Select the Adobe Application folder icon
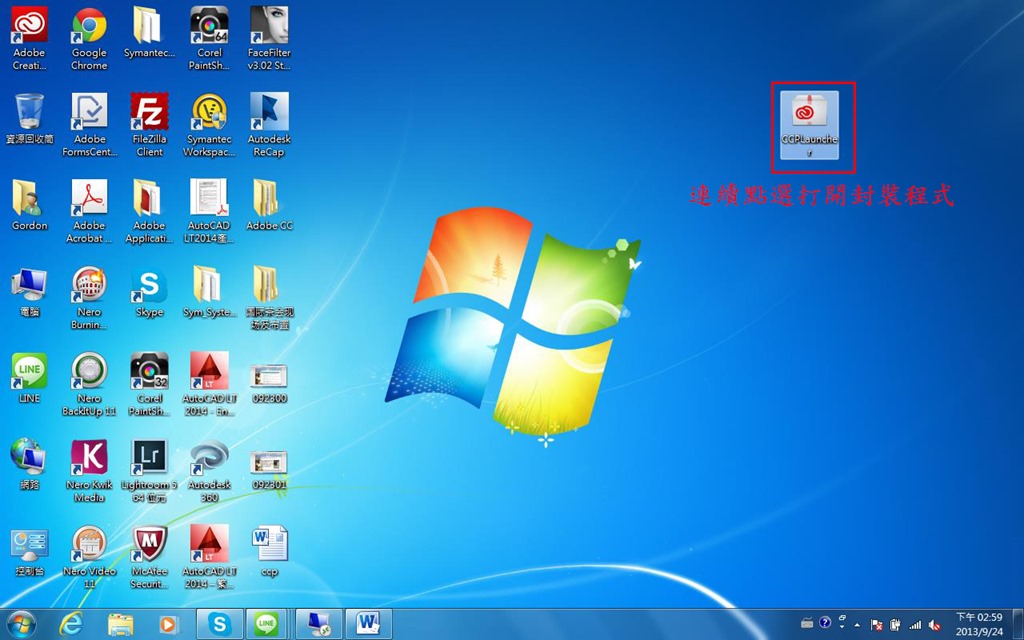 [150, 211]
